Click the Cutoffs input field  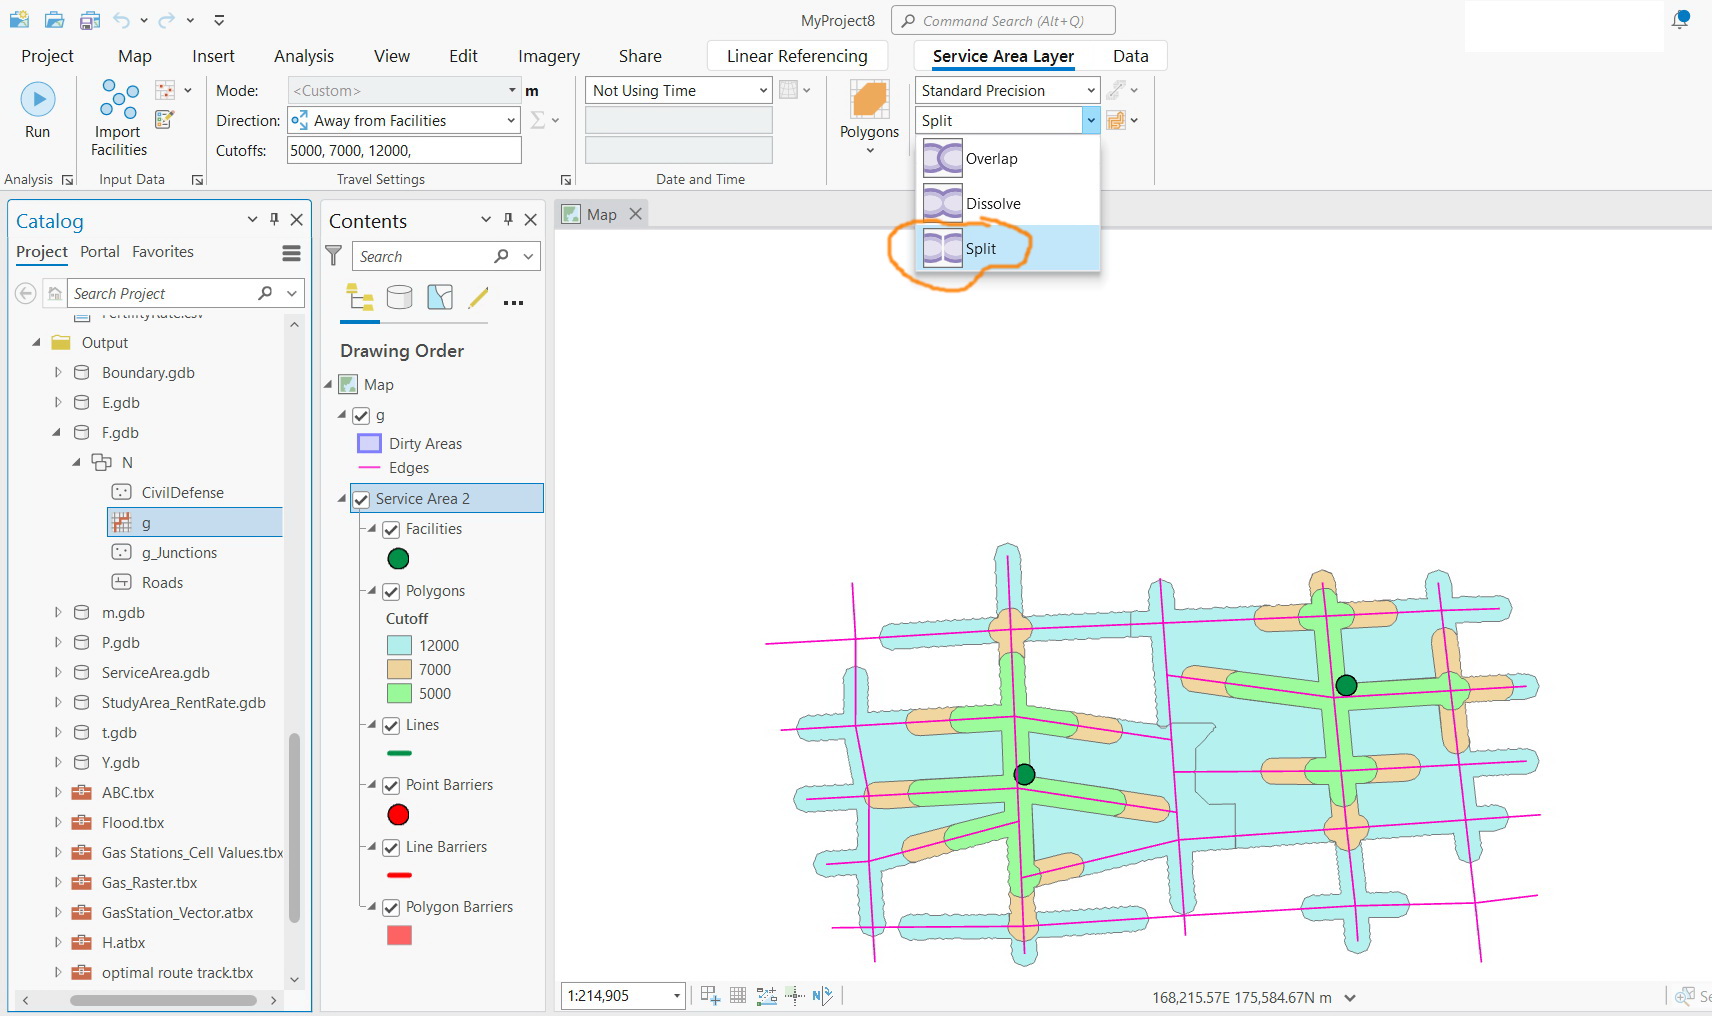tap(404, 150)
